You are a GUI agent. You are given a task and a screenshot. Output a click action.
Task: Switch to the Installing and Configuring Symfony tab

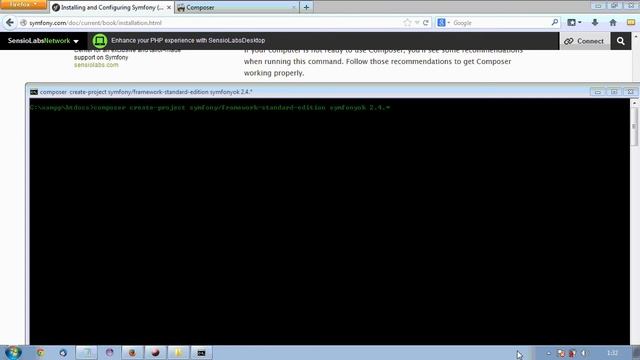pyautogui.click(x=112, y=7)
